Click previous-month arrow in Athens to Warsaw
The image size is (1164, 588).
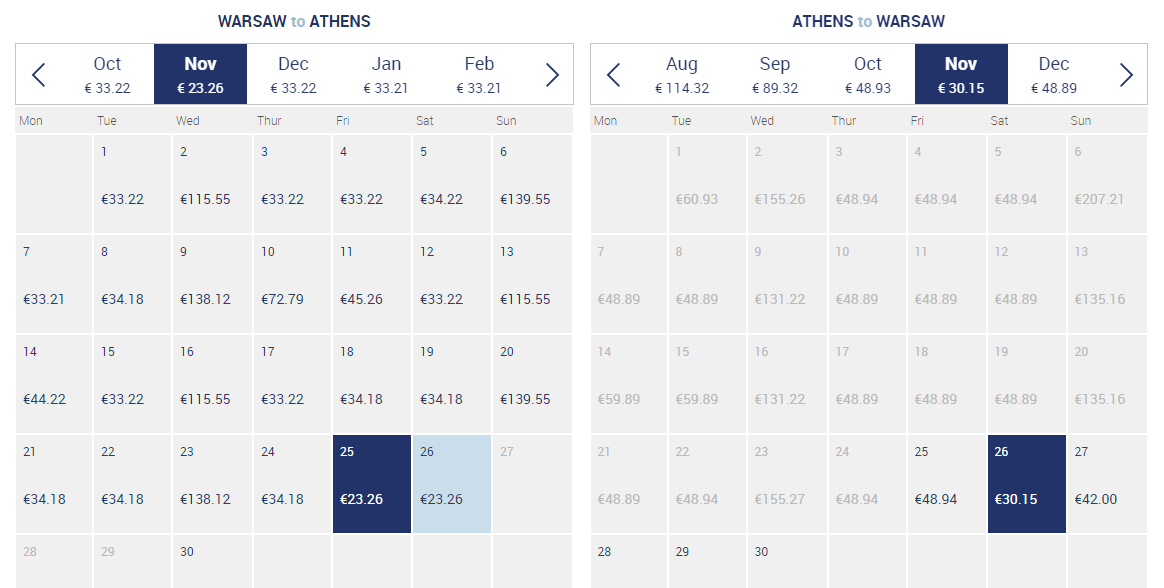(613, 74)
